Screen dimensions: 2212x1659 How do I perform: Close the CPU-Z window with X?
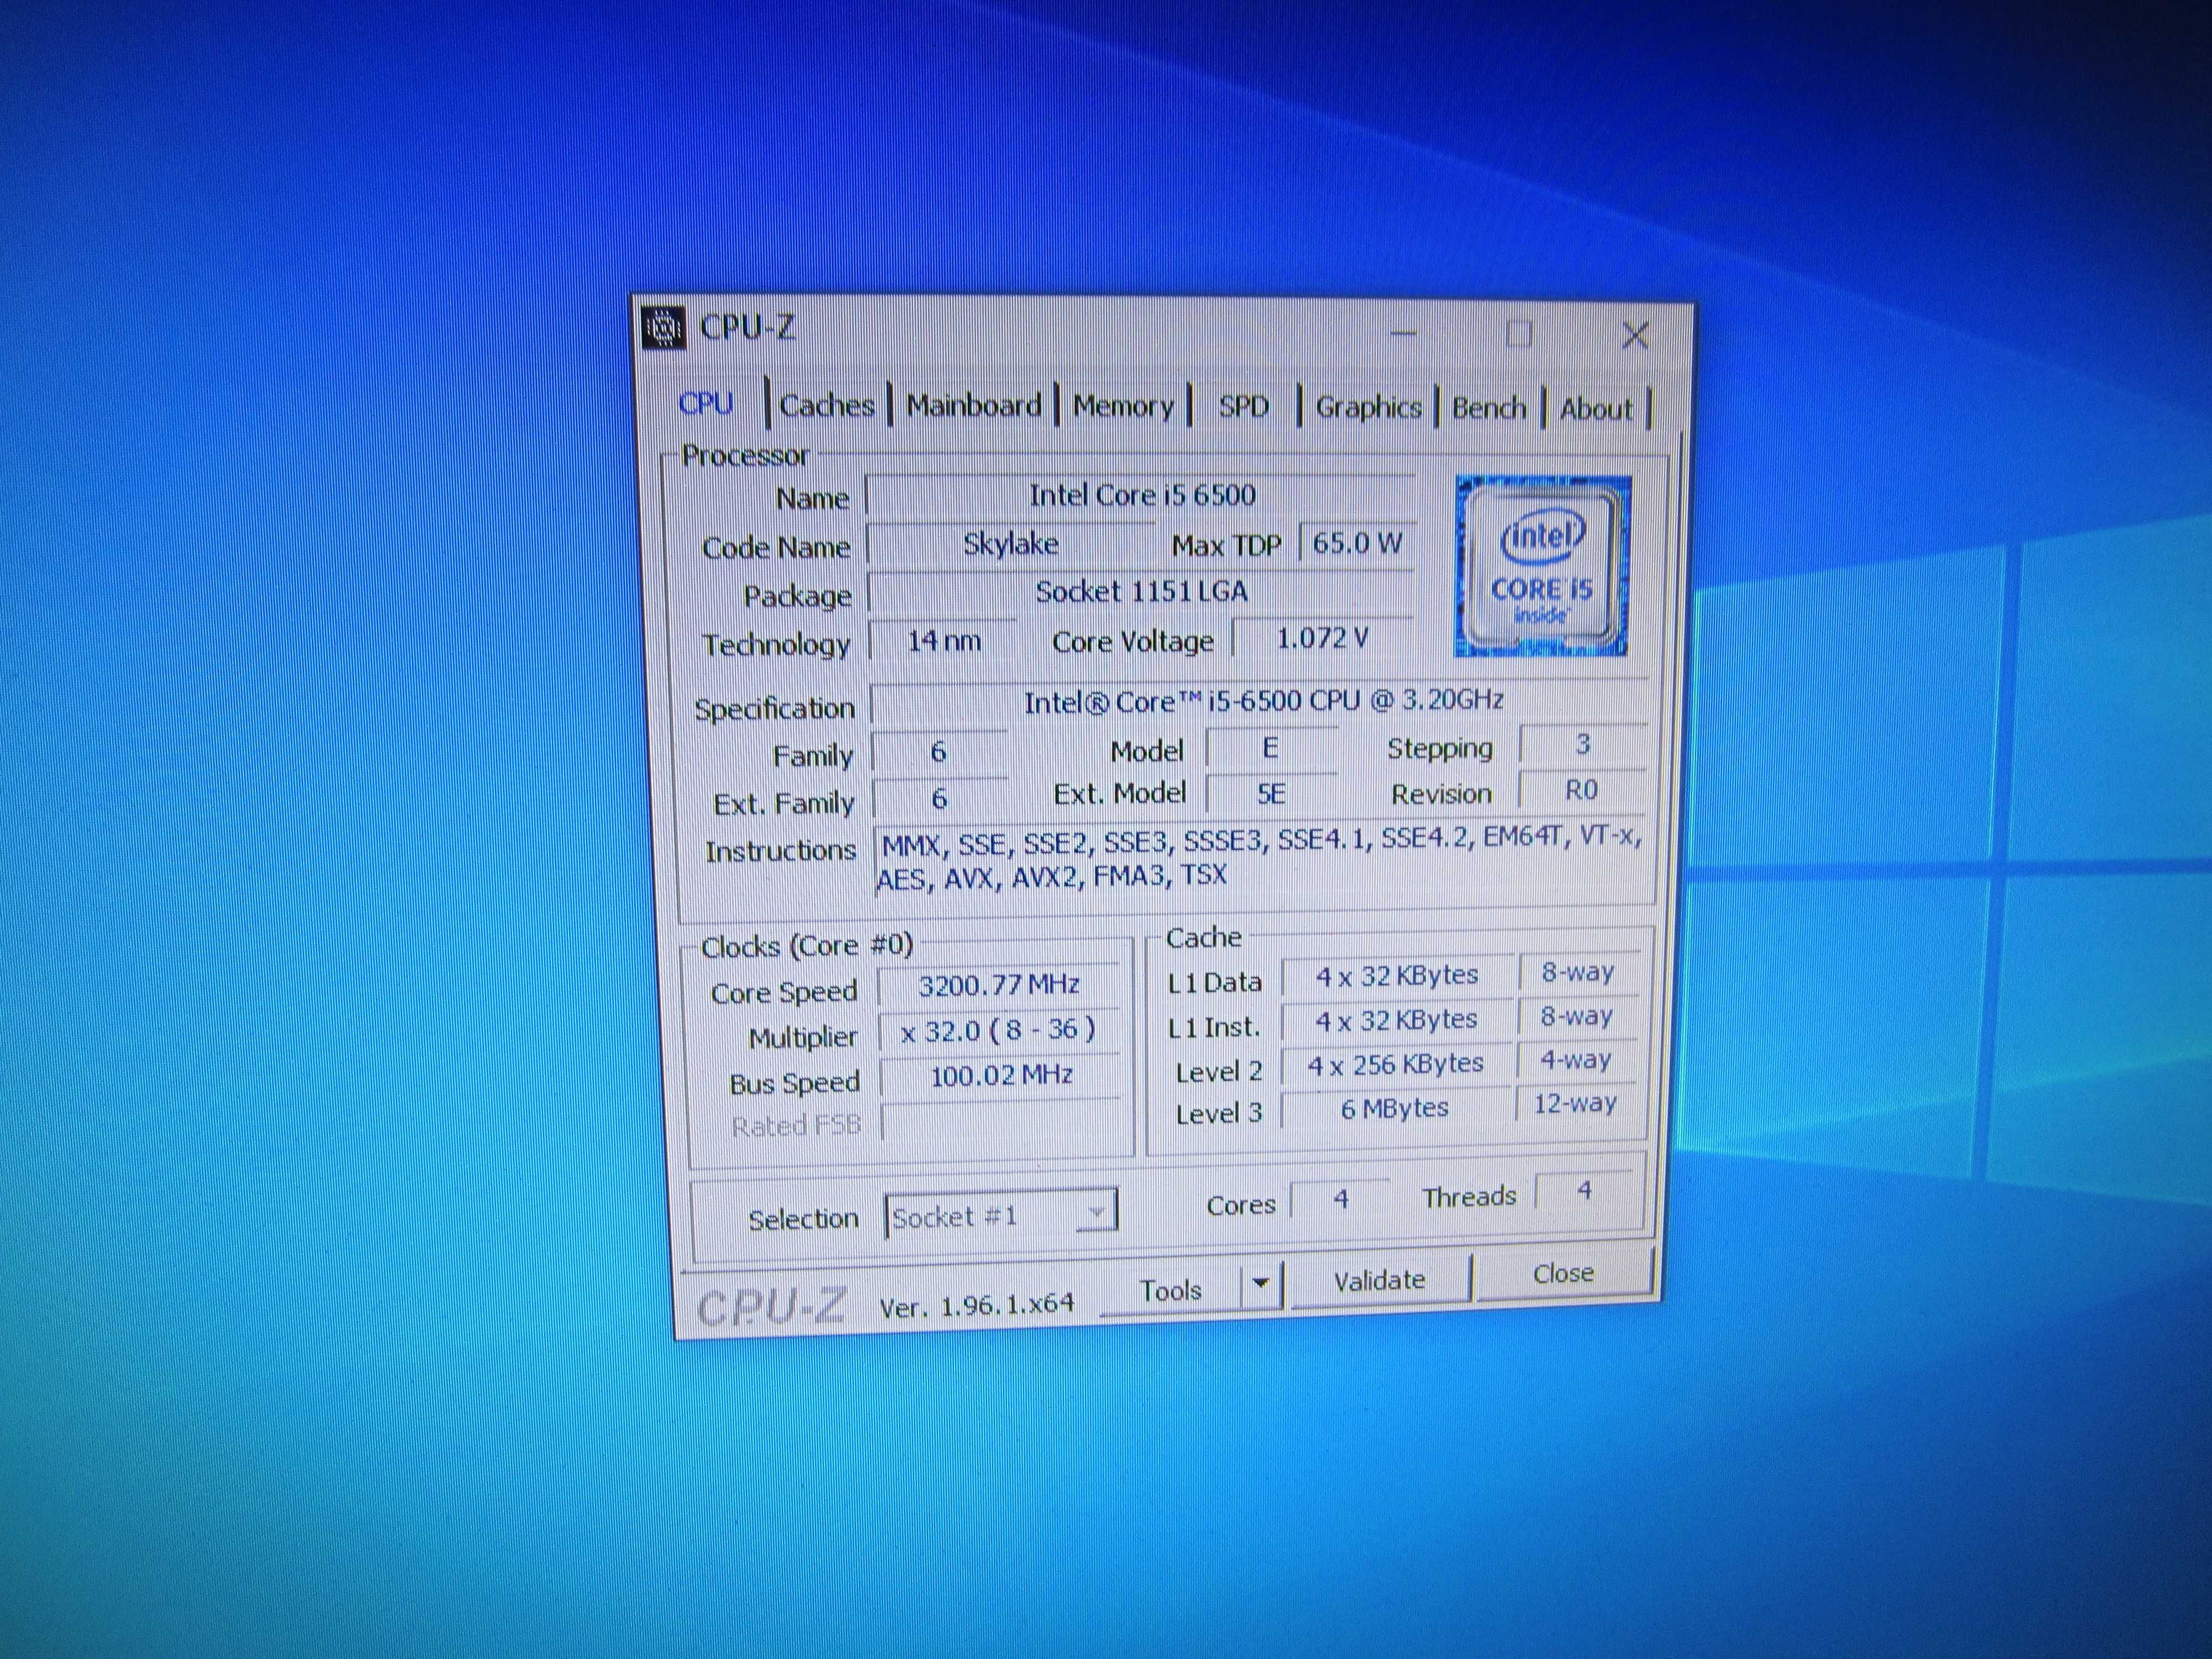(x=1635, y=335)
